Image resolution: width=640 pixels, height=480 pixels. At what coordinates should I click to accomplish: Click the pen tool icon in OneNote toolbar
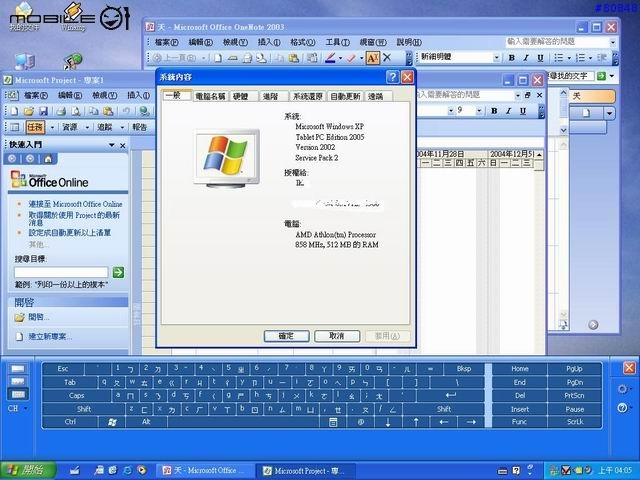330,58
